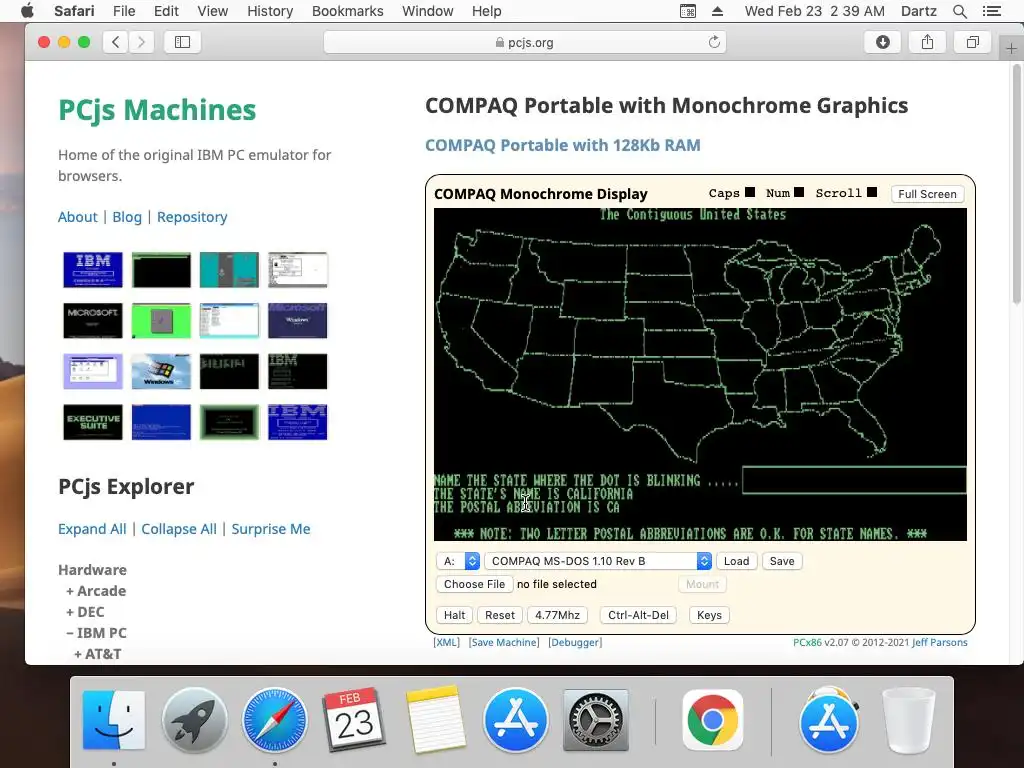The image size is (1024, 768).
Task: Open the Window menu
Action: [x=428, y=11]
